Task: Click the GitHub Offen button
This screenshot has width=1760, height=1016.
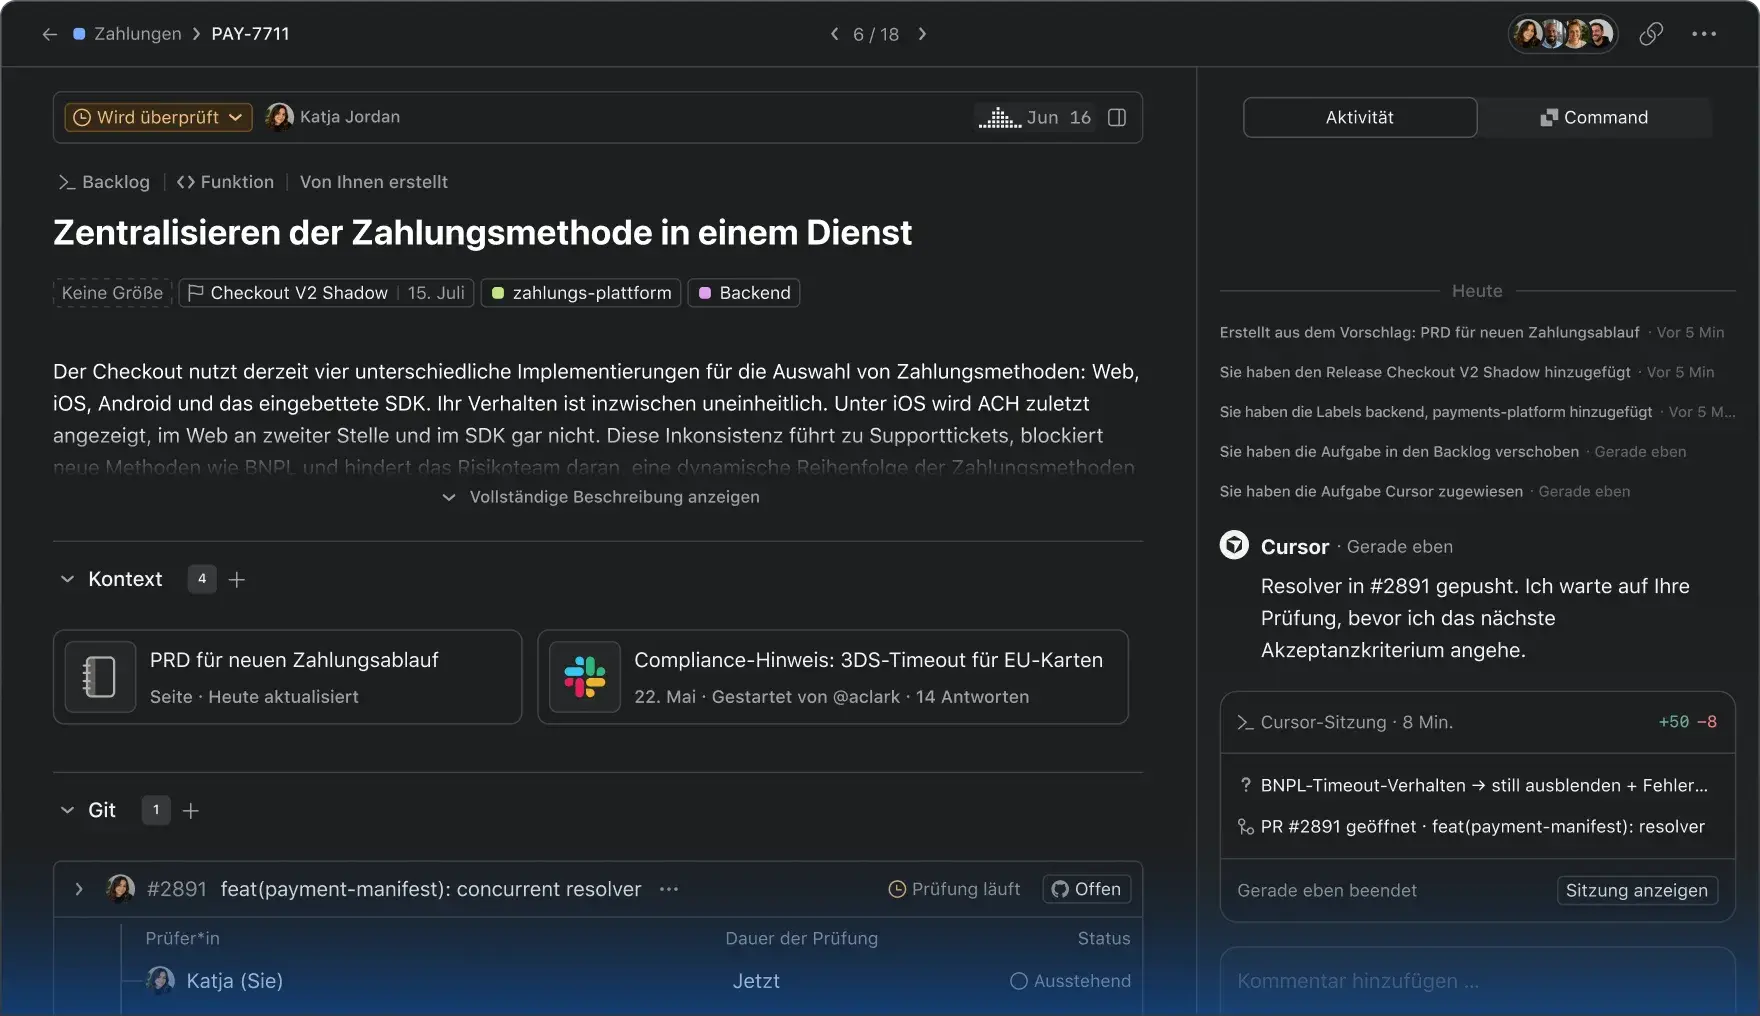Action: 1087,889
